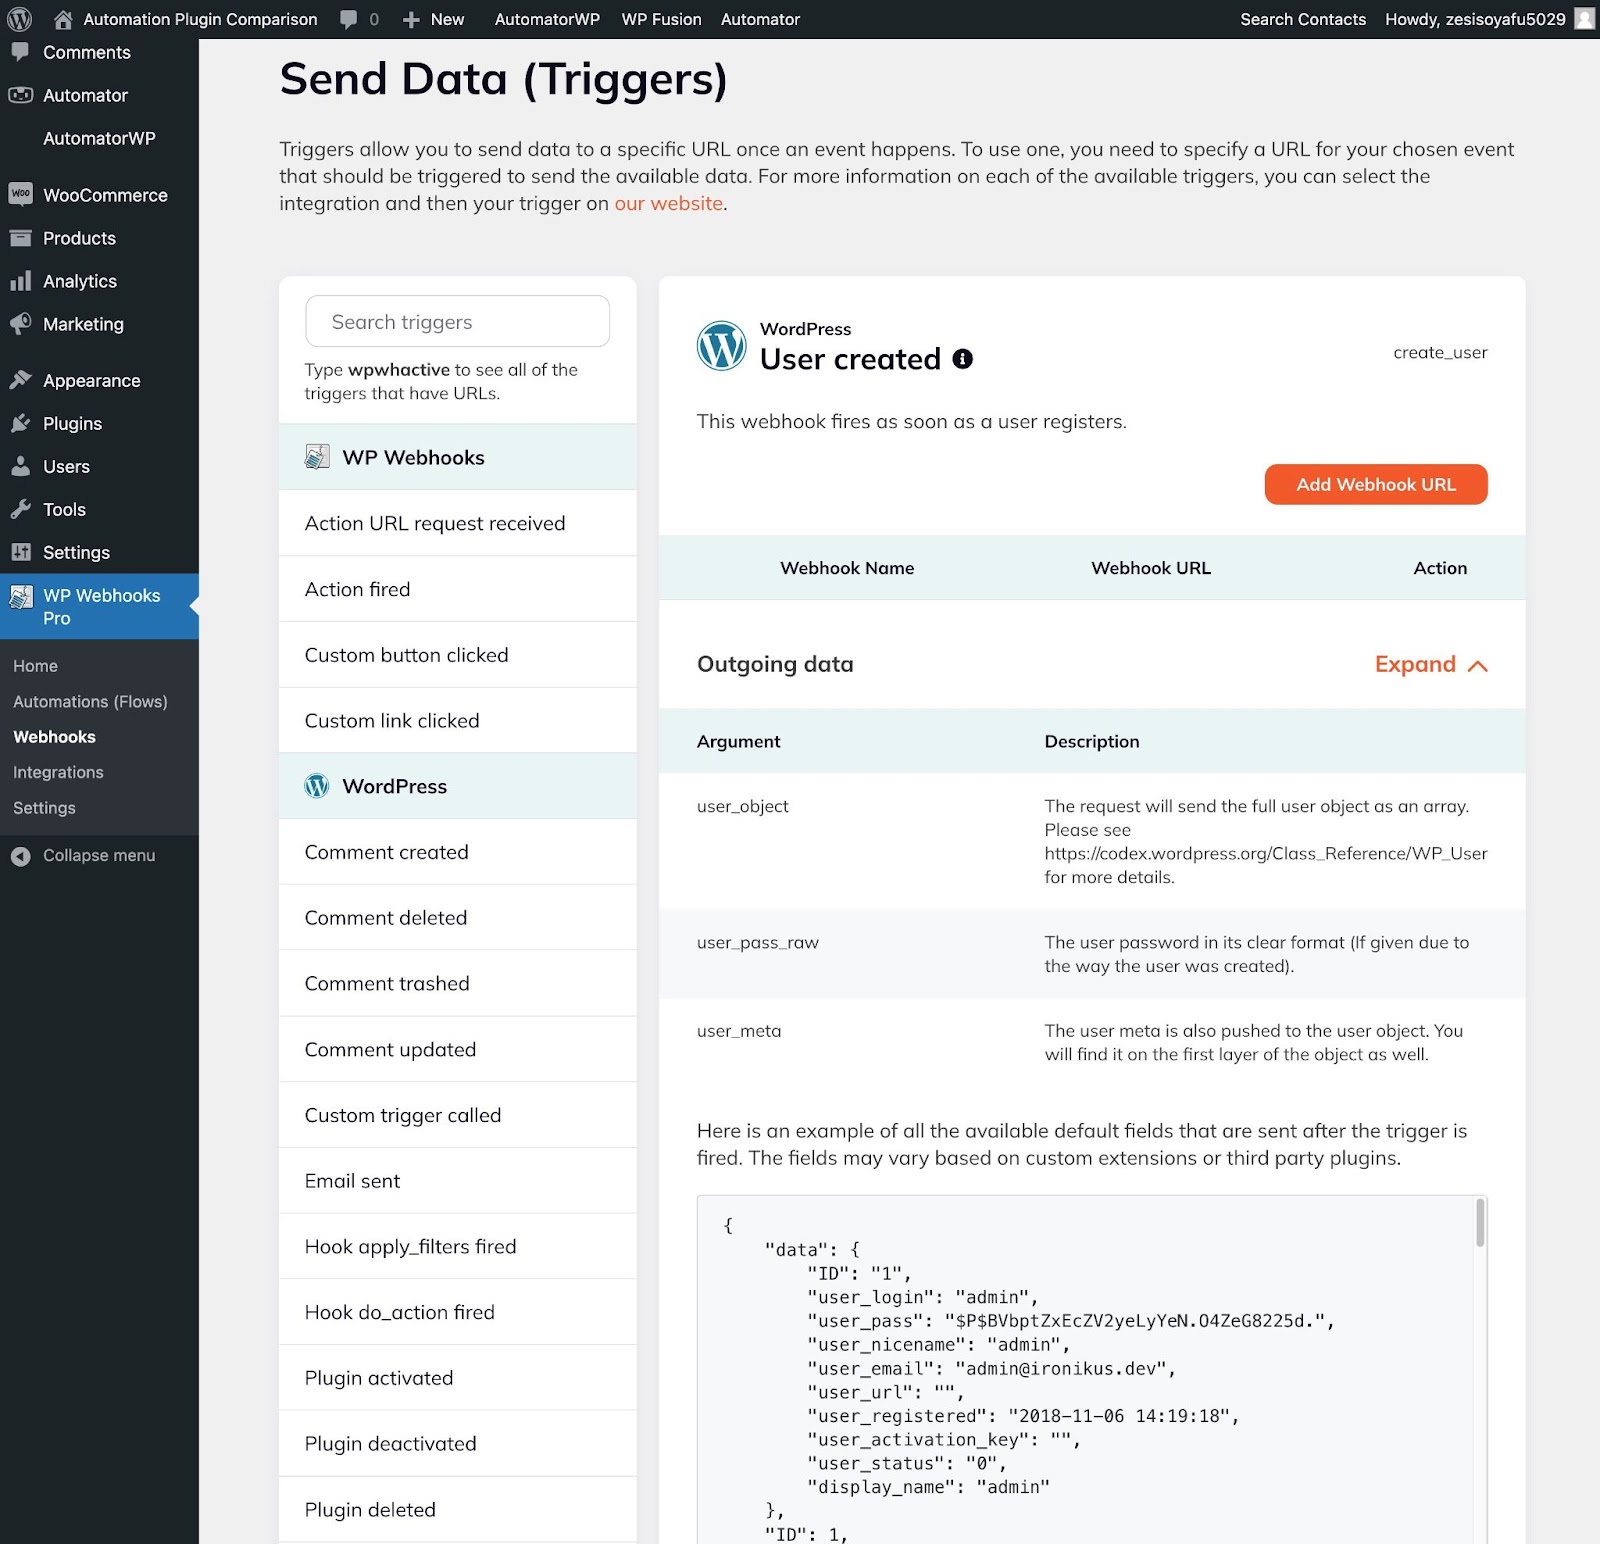Open the Home submenu item

[x=35, y=666]
